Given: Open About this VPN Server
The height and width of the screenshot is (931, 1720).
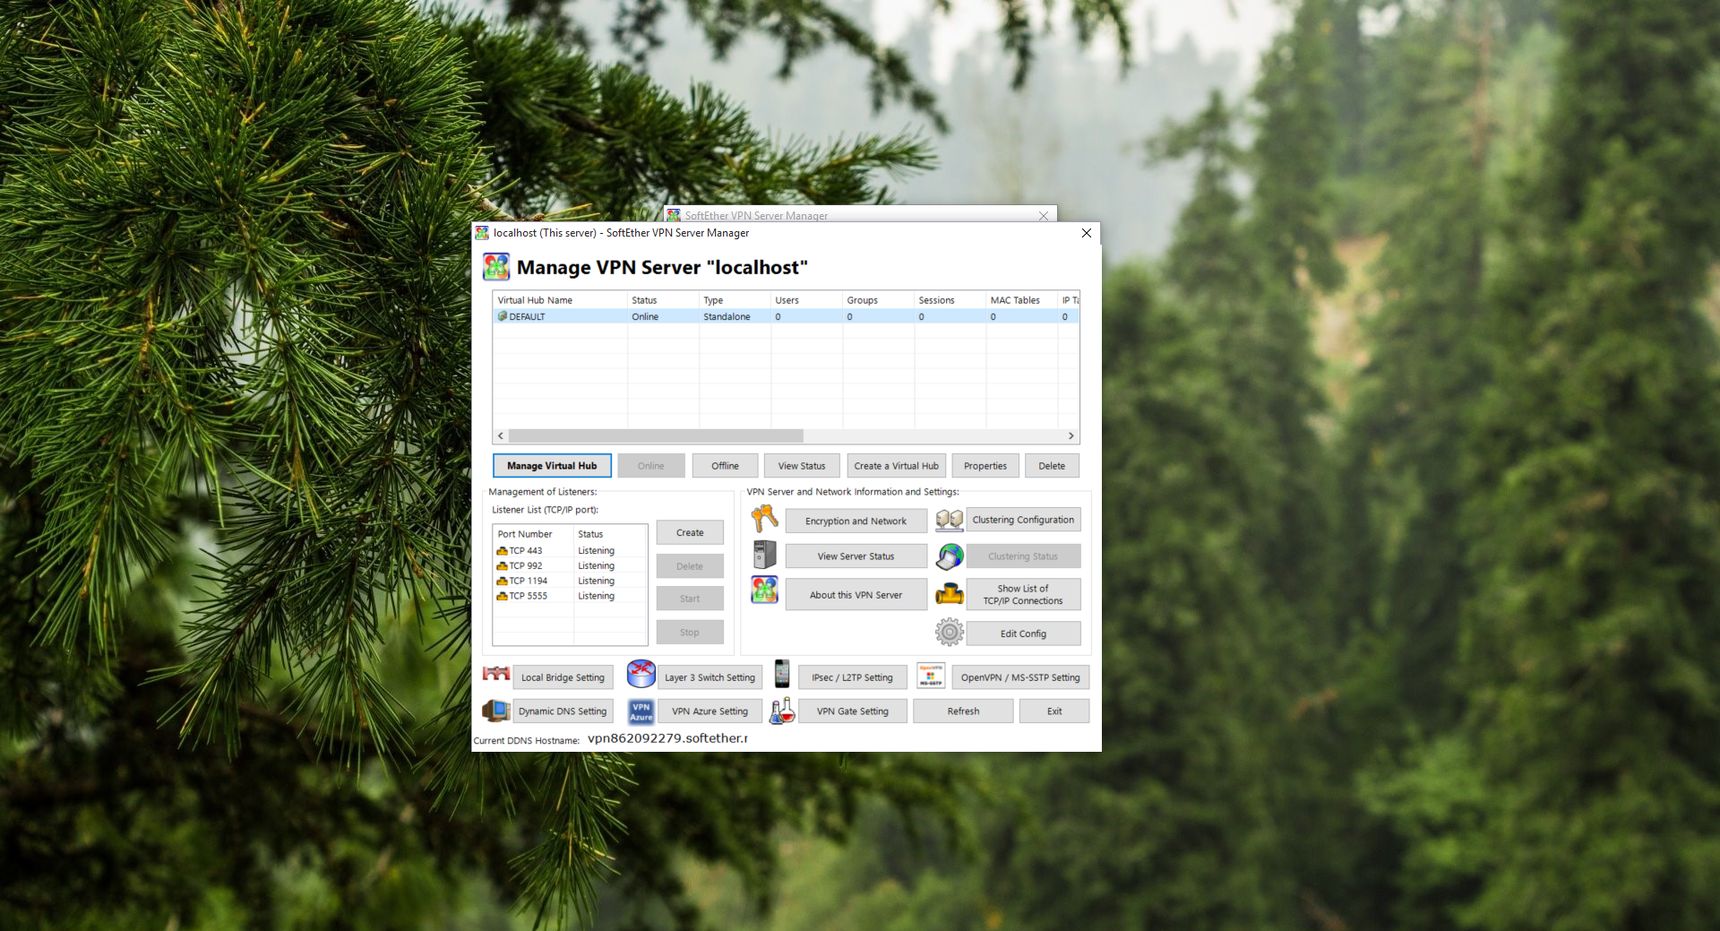Looking at the screenshot, I should (856, 595).
